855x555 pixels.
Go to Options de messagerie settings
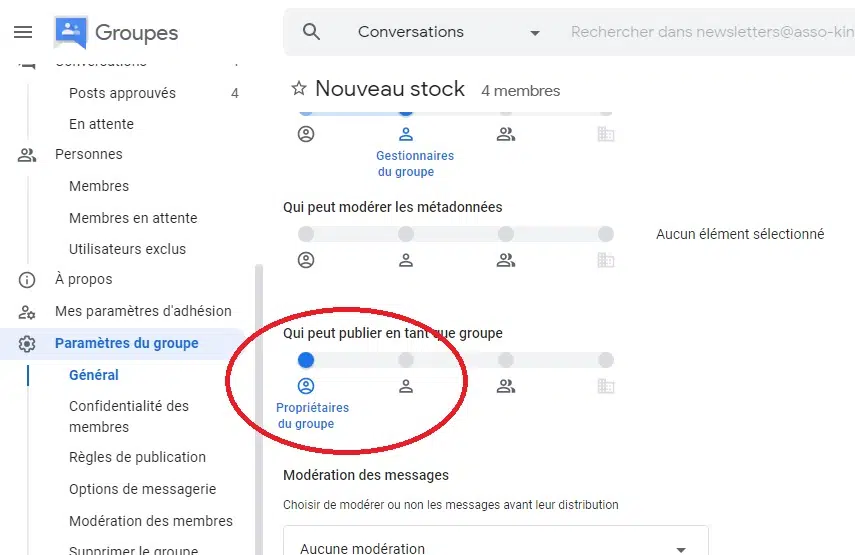click(142, 489)
